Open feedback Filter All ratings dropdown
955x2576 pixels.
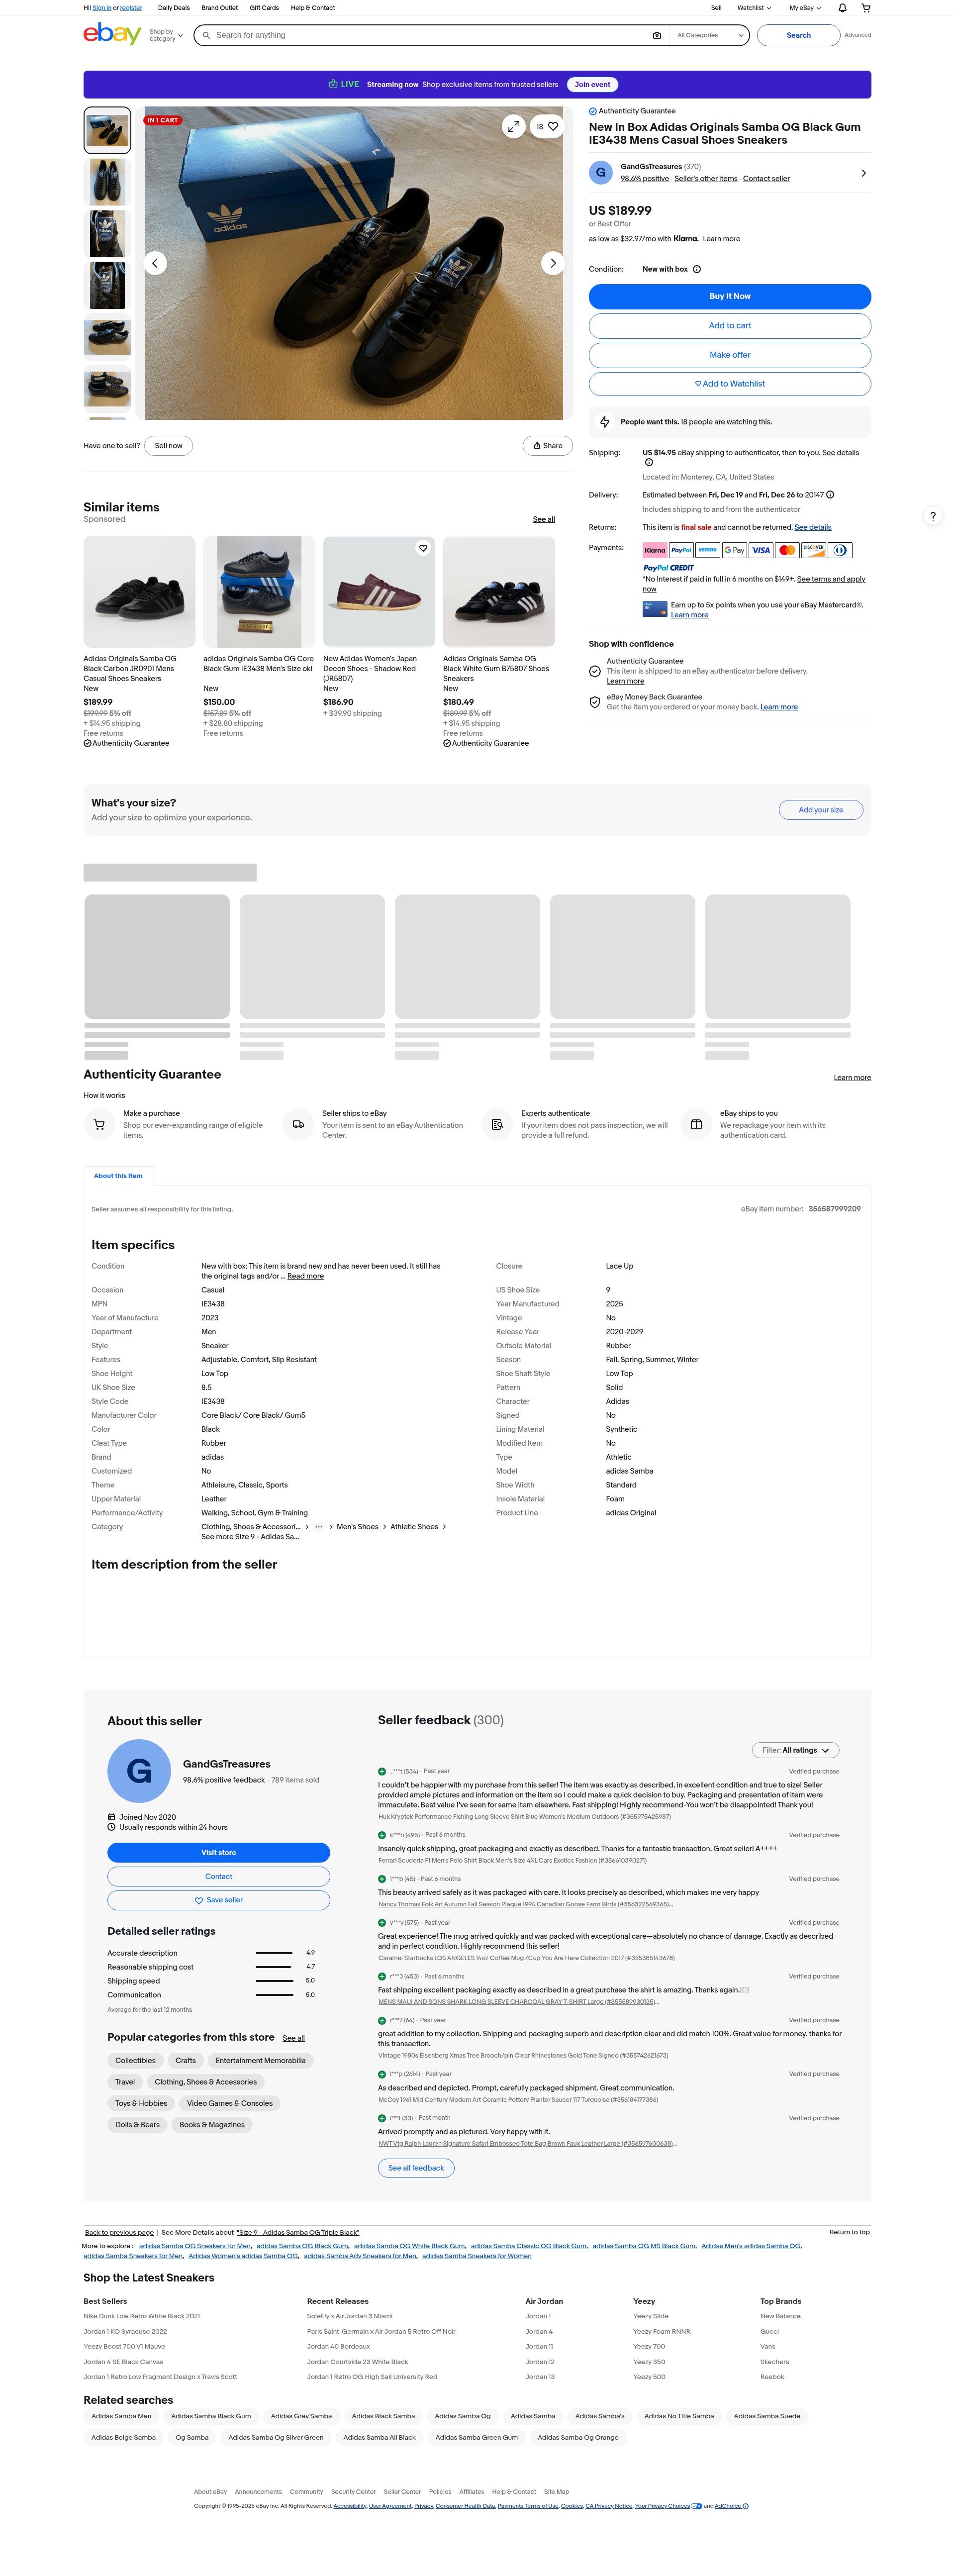click(x=796, y=1750)
